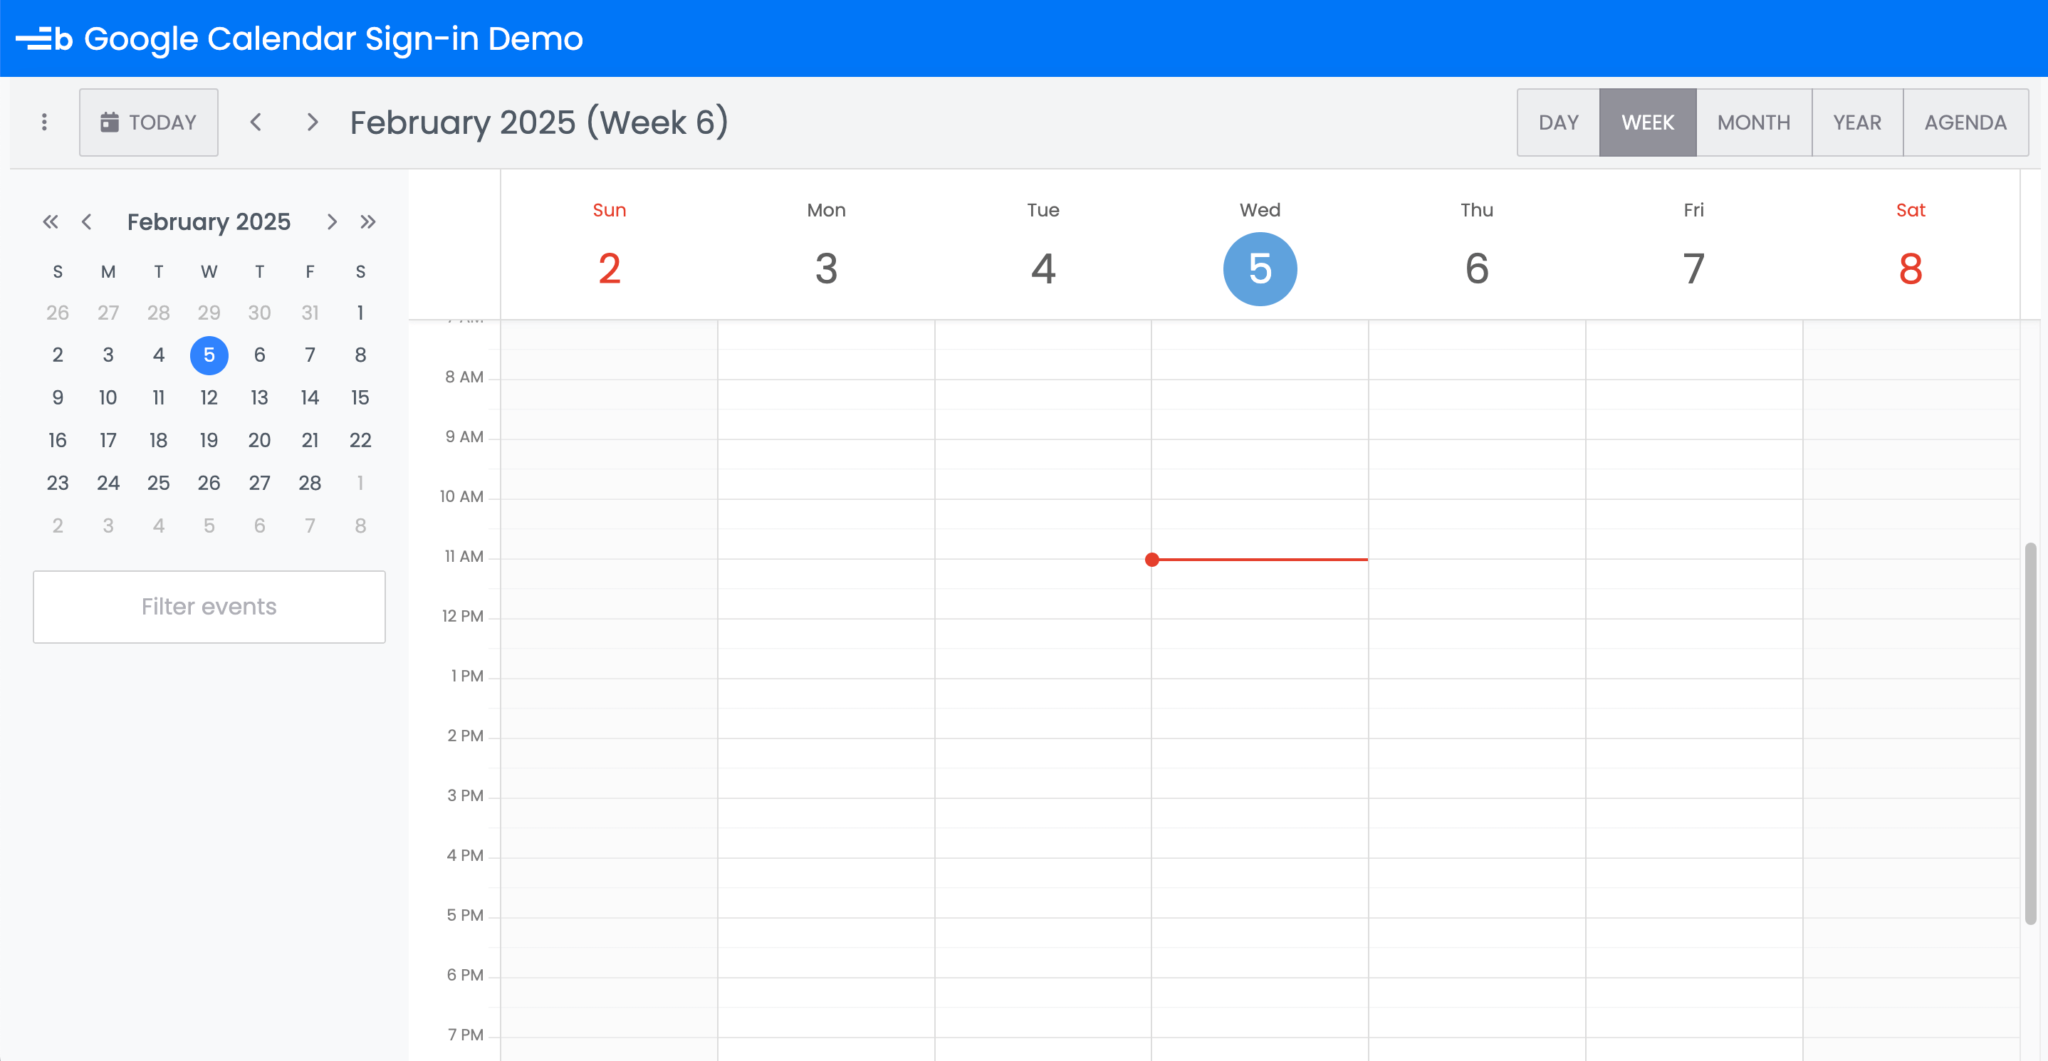Click Wednesday 5 in week header
Viewport: 2048px width, 1061px height.
coord(1259,269)
